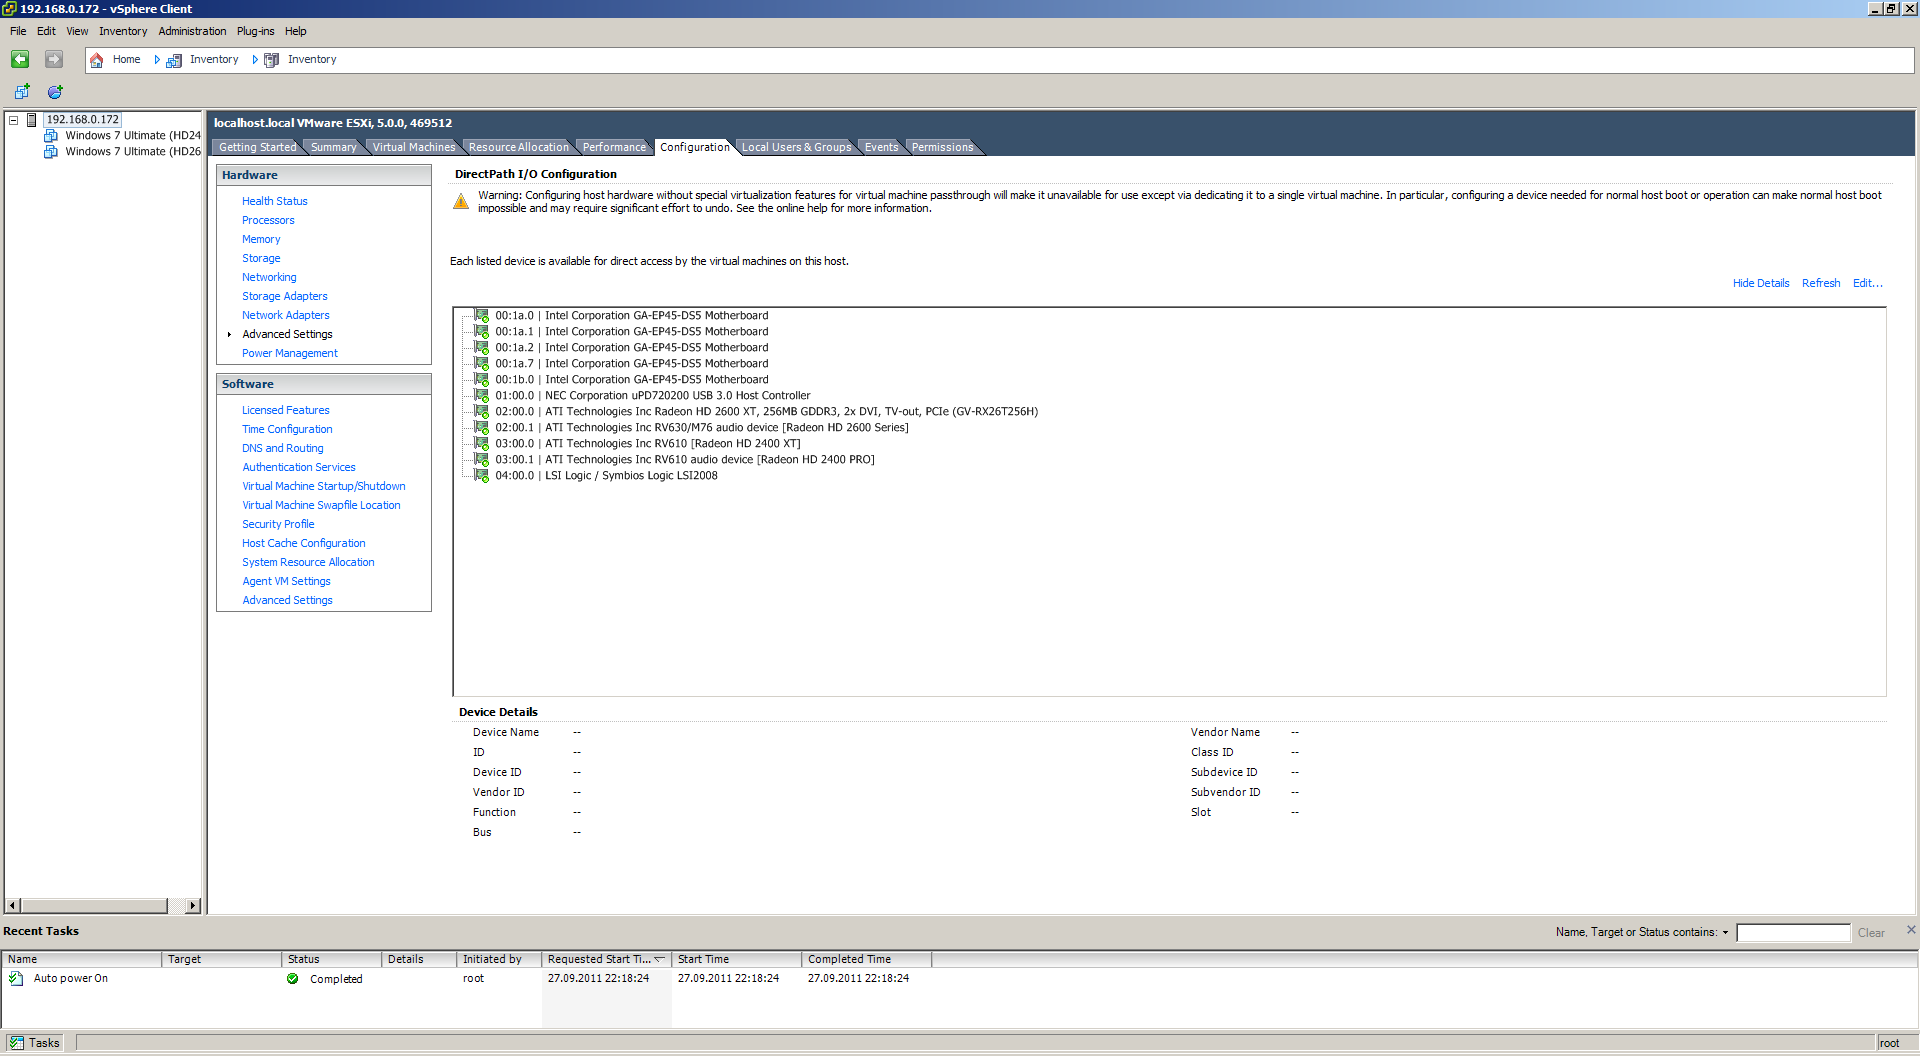Select the Windows 7 Ultimate (HD26 VM icon
The width and height of the screenshot is (1920, 1056).
pyautogui.click(x=51, y=152)
